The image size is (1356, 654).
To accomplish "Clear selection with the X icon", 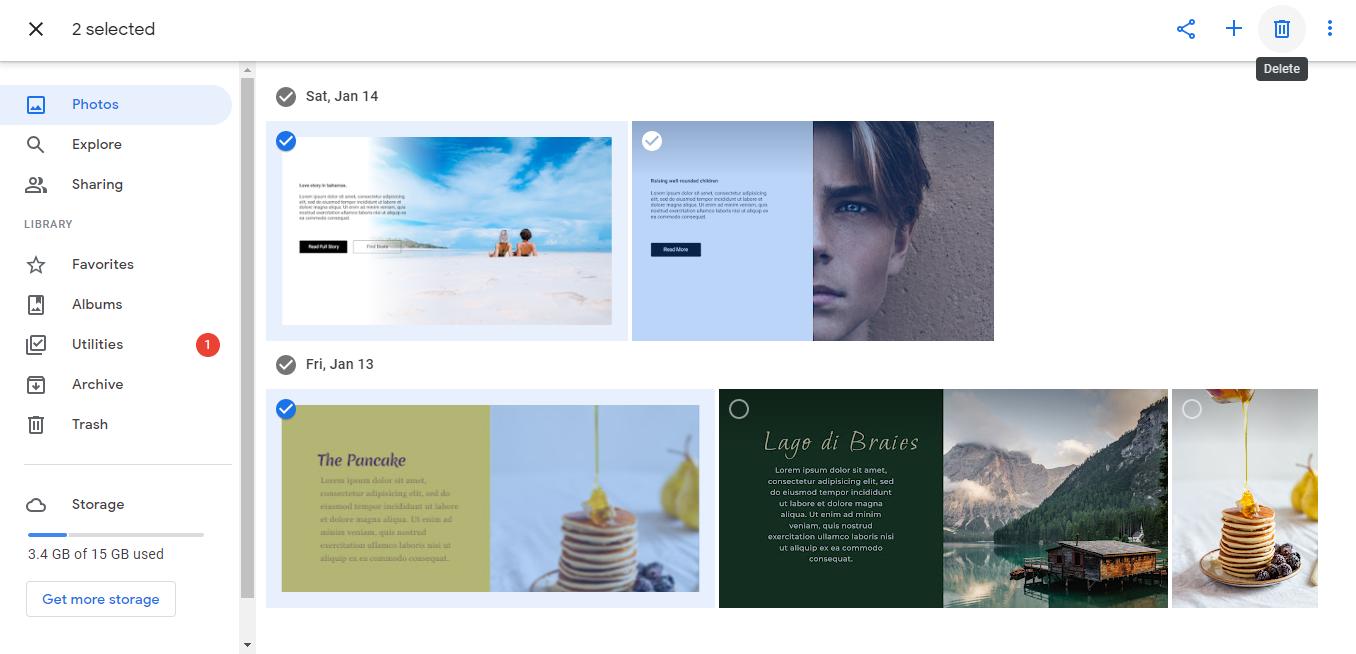I will coord(36,29).
